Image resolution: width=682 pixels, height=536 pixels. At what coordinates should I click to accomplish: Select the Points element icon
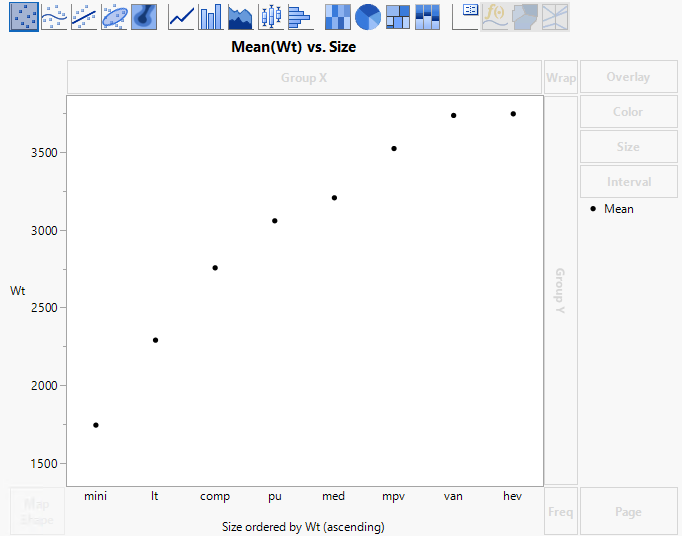24,17
